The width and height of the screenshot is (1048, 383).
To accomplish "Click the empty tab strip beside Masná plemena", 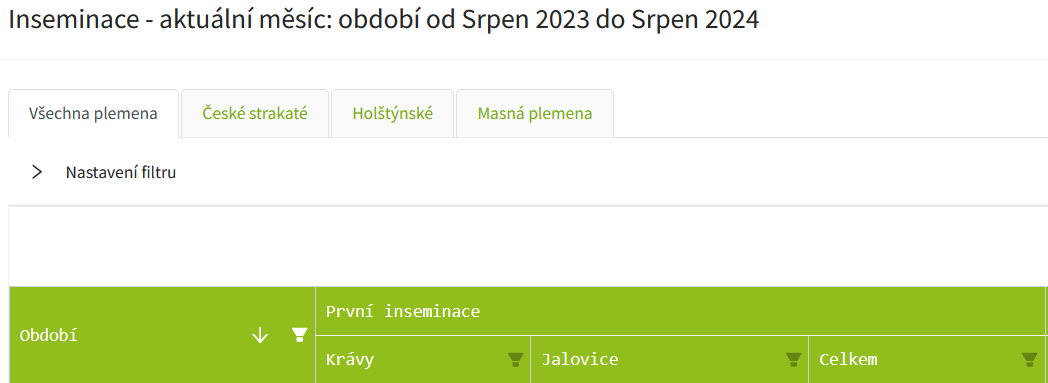I will point(830,114).
